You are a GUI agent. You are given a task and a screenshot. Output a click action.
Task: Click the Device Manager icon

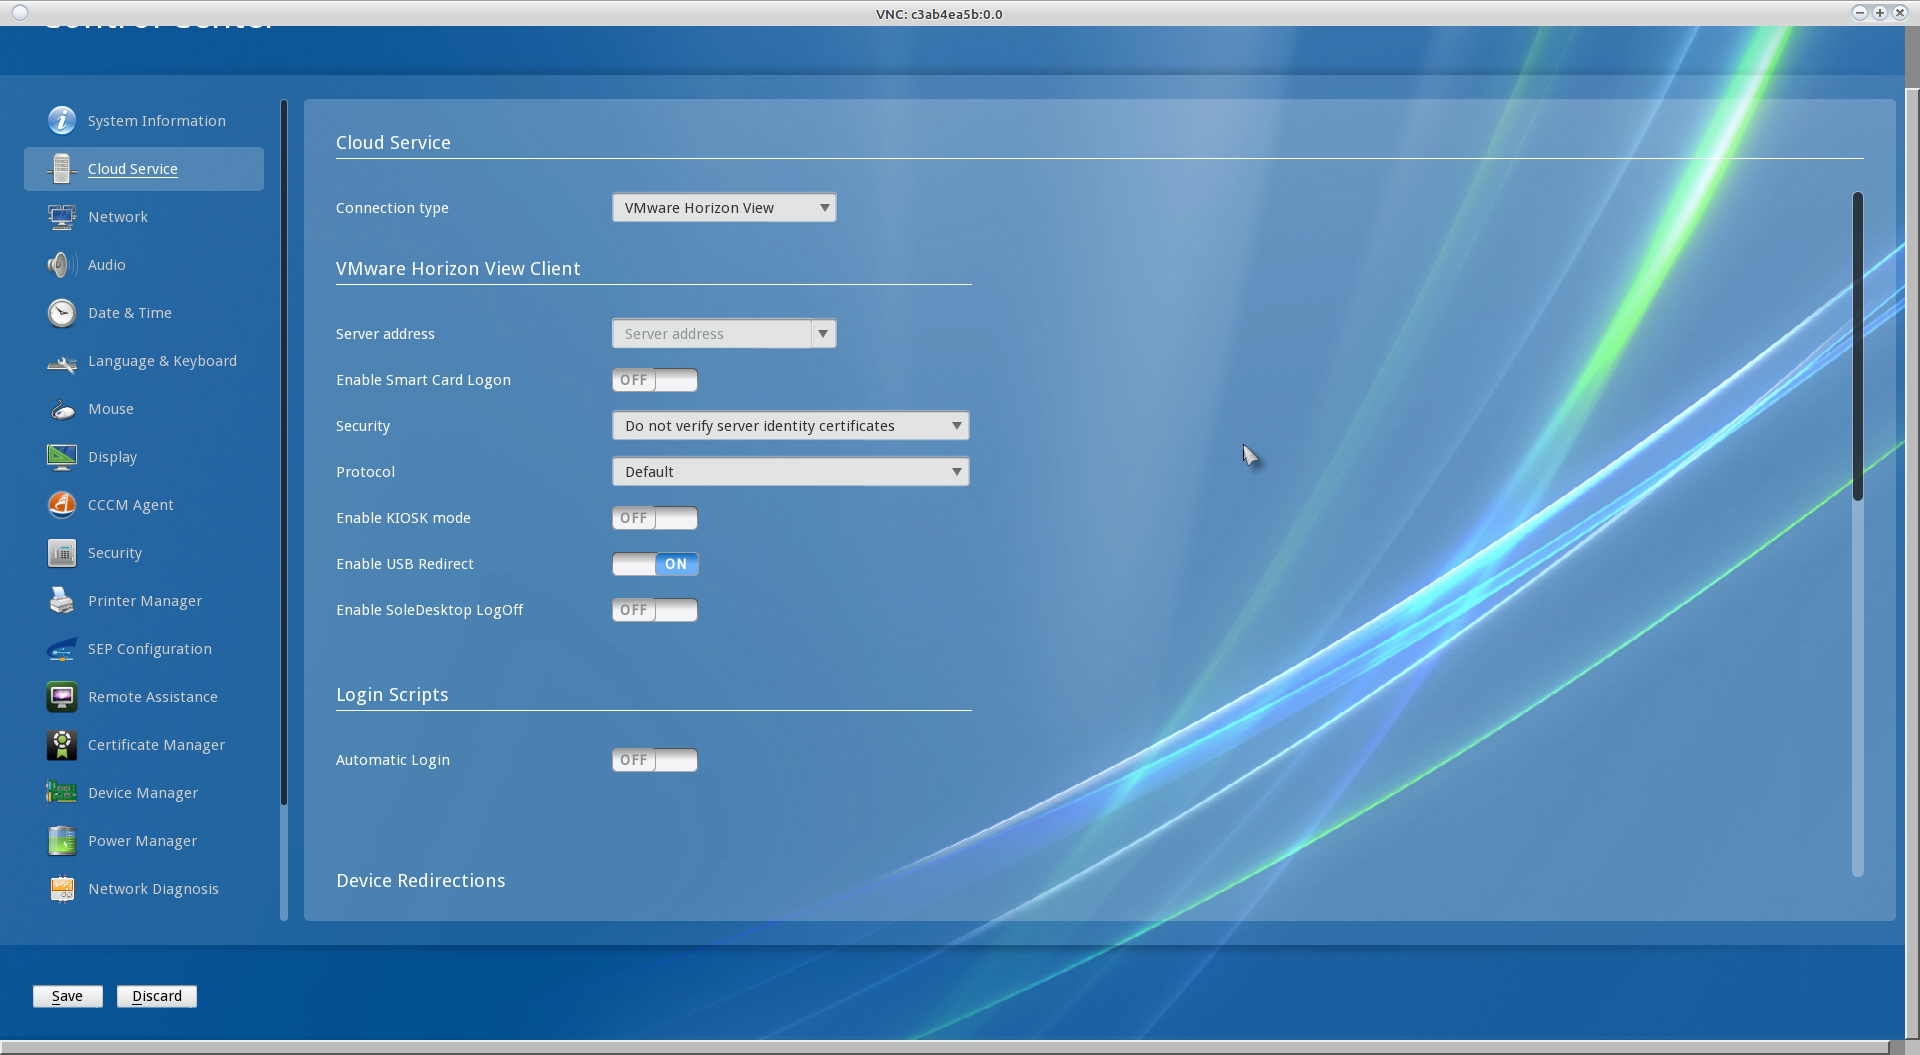[62, 793]
